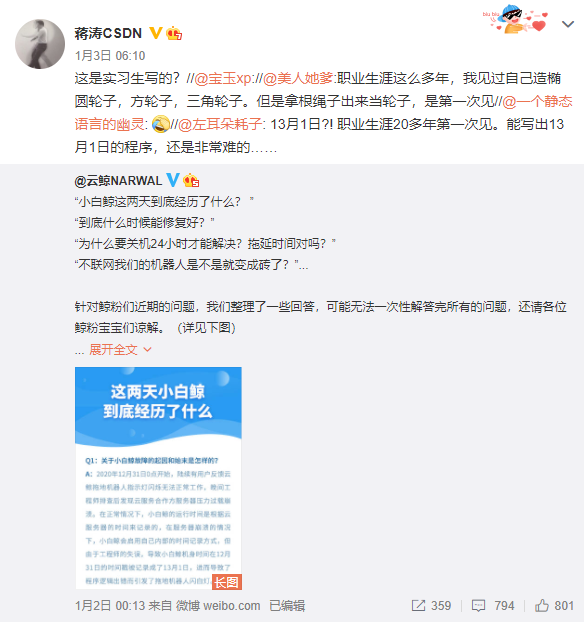584x622 pixels.
Task: Open 蒋涛CSDN profile avatar
Action: pyautogui.click(x=40, y=44)
